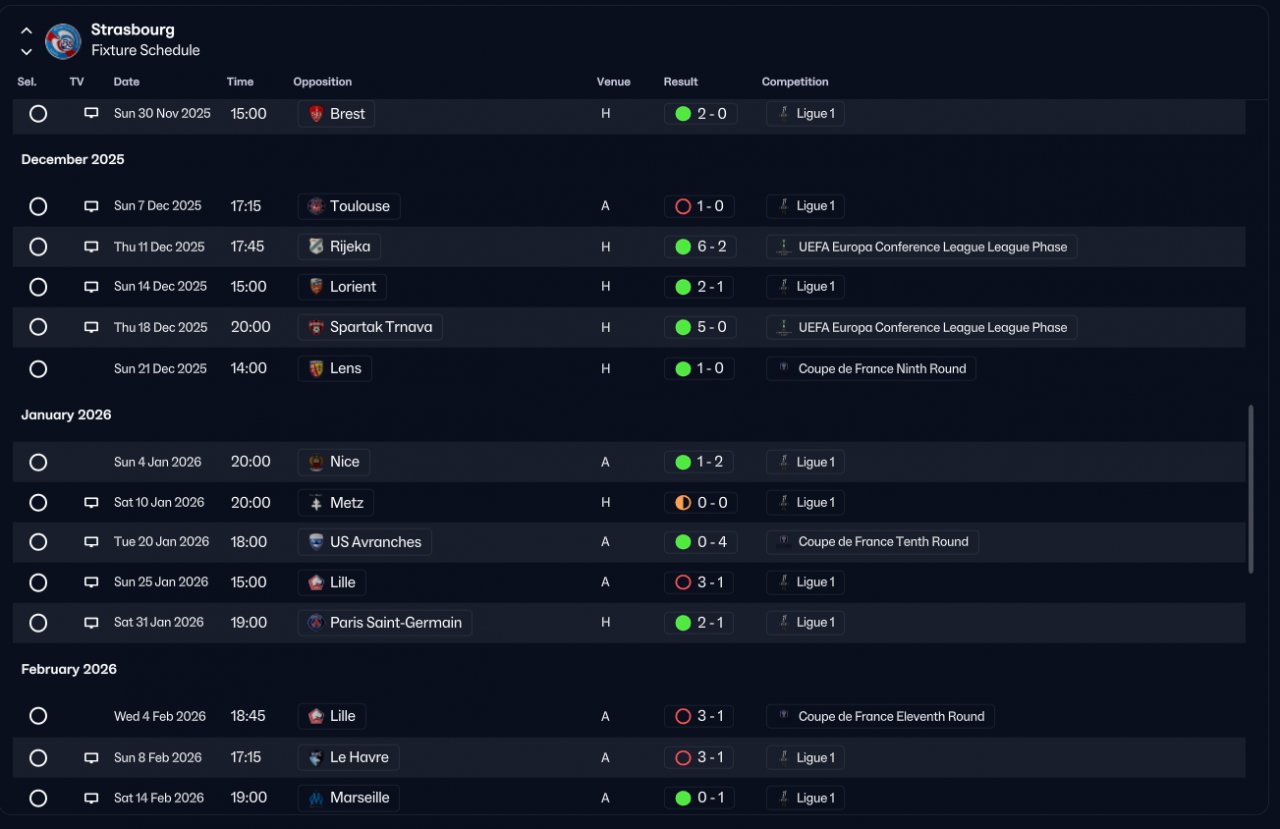Click TV icon for Toulouse fixture

(91, 206)
